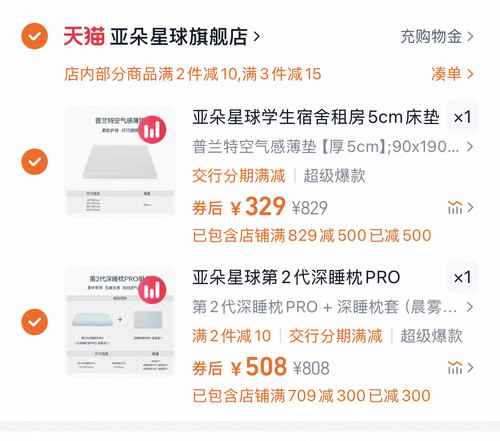The width and height of the screenshot is (500, 441).
Task: Deselect the 5cm床垫 item checkbox
Action: pos(35,162)
